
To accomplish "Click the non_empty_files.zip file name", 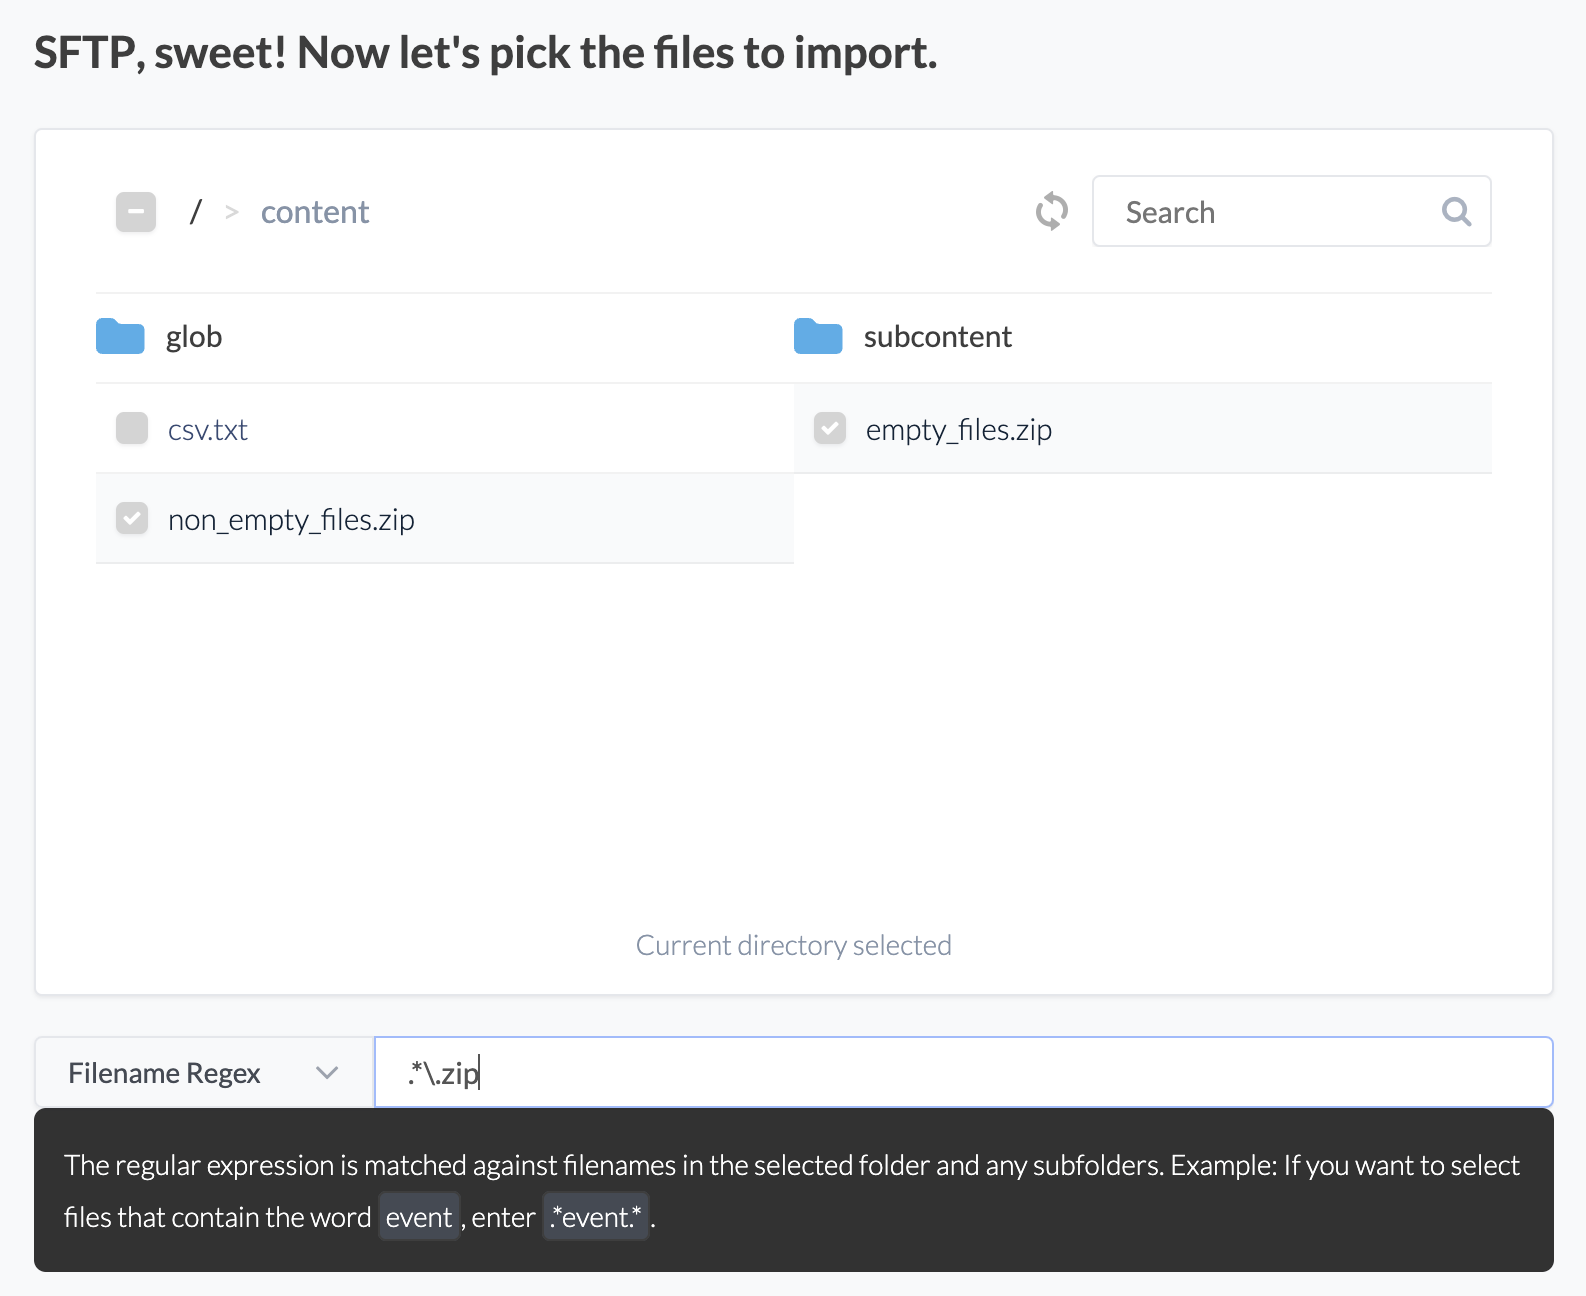I will (291, 520).
